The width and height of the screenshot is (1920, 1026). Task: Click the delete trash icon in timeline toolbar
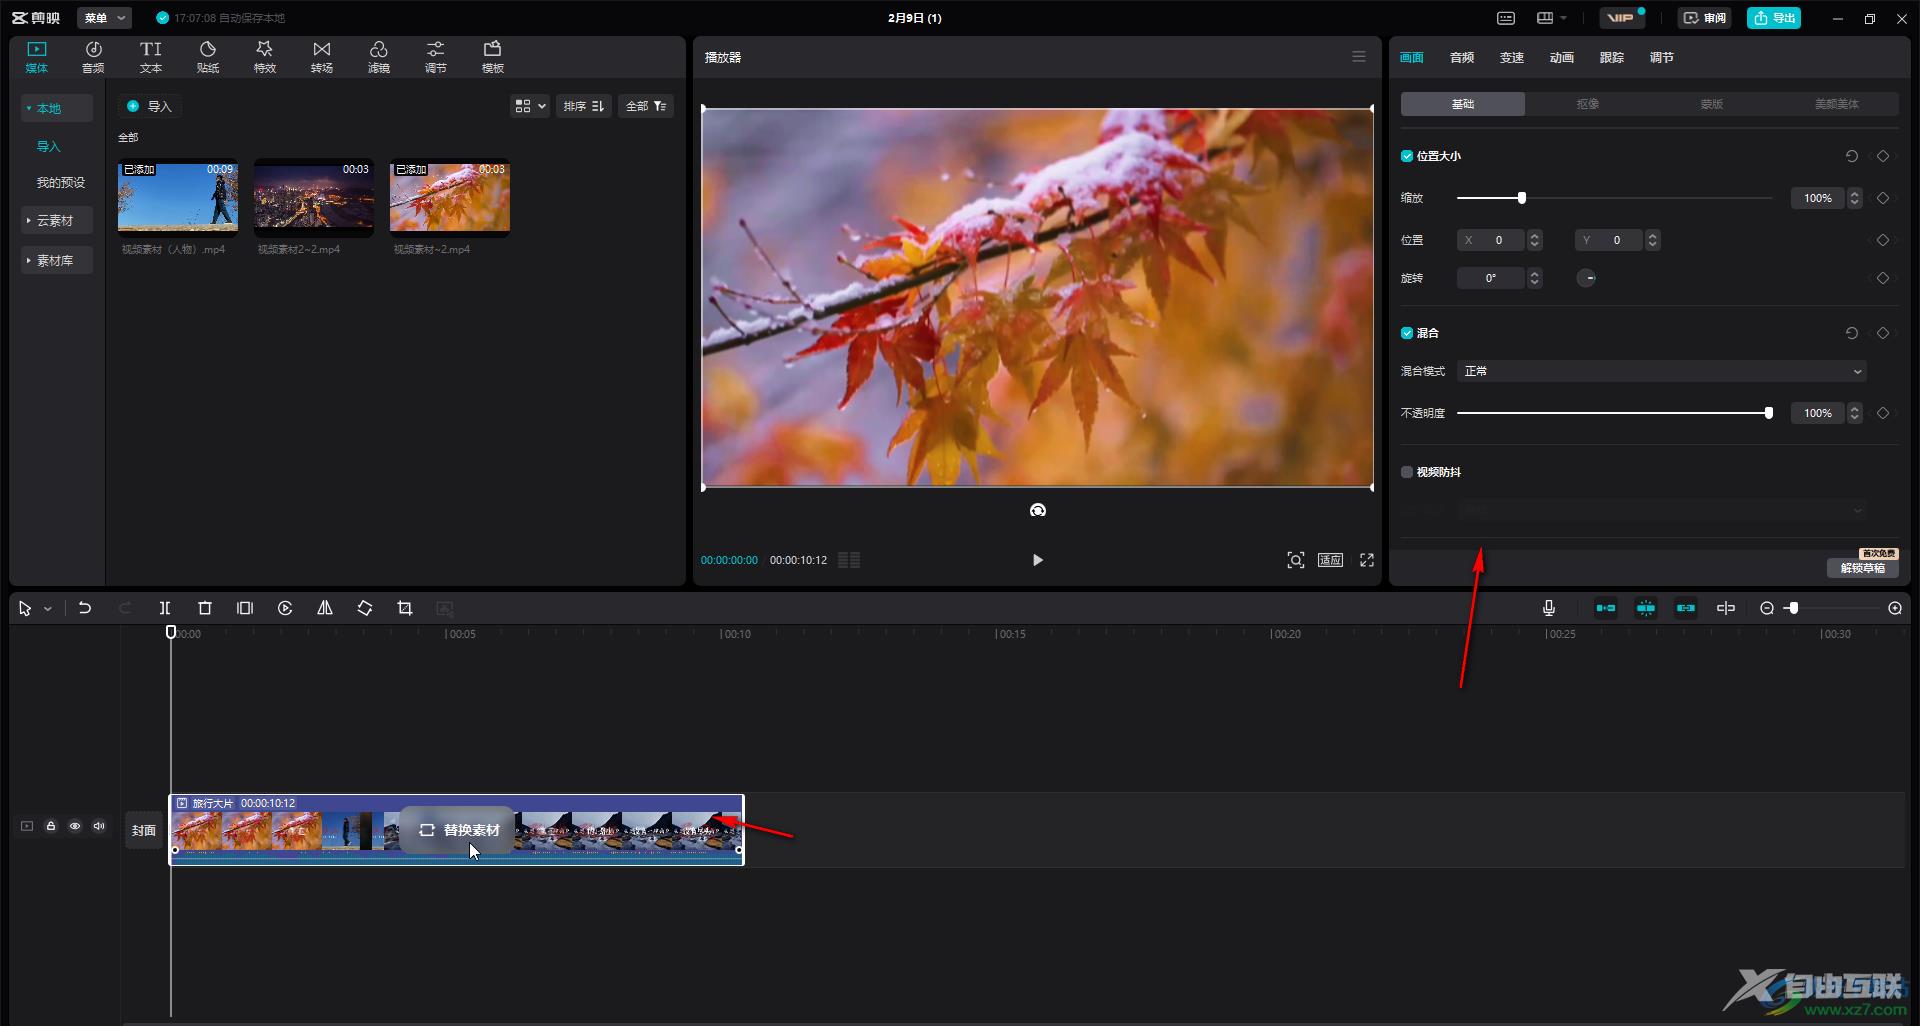point(205,608)
